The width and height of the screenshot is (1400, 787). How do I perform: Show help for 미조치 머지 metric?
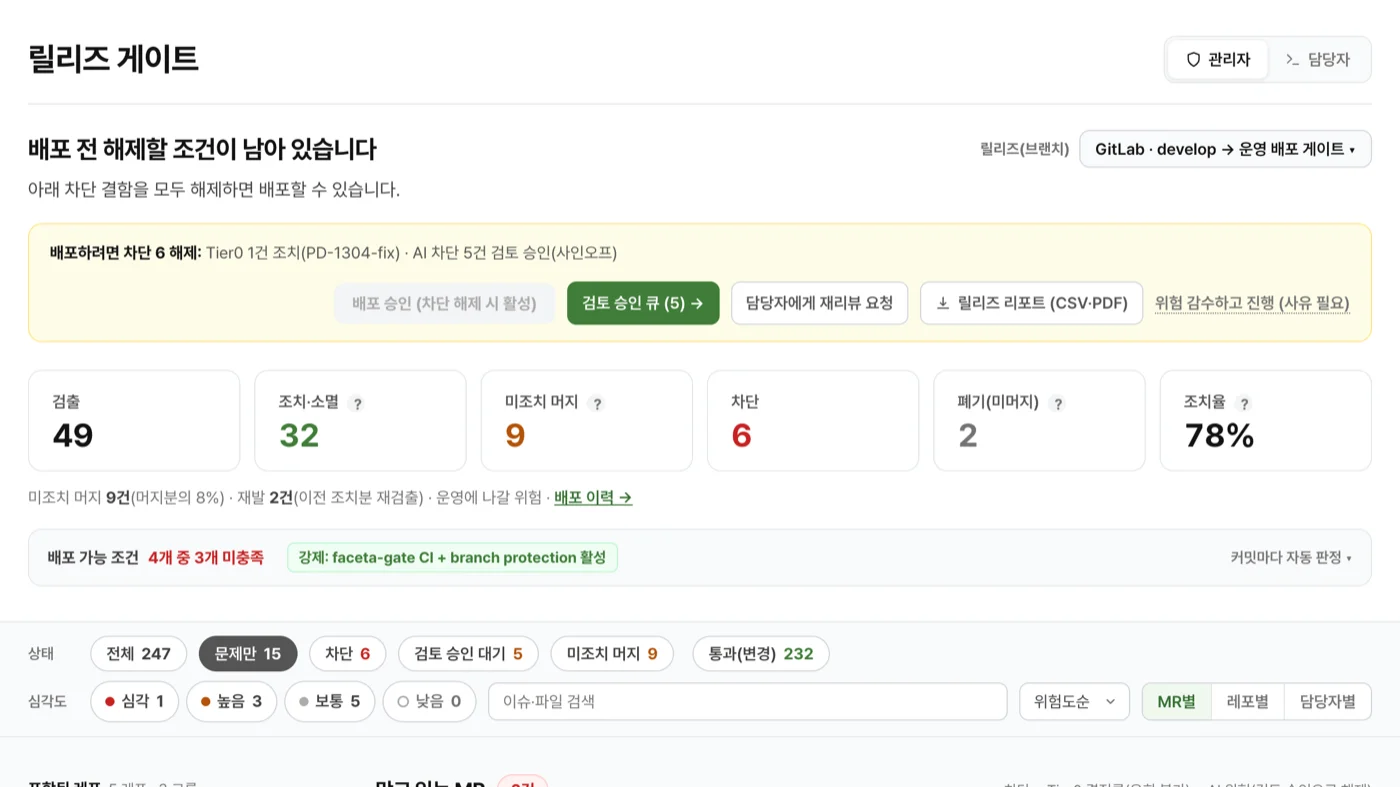[x=597, y=404]
